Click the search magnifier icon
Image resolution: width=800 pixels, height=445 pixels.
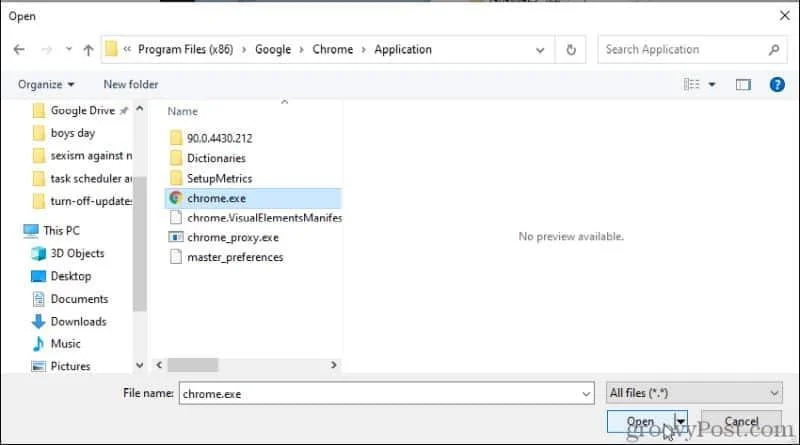pos(774,50)
